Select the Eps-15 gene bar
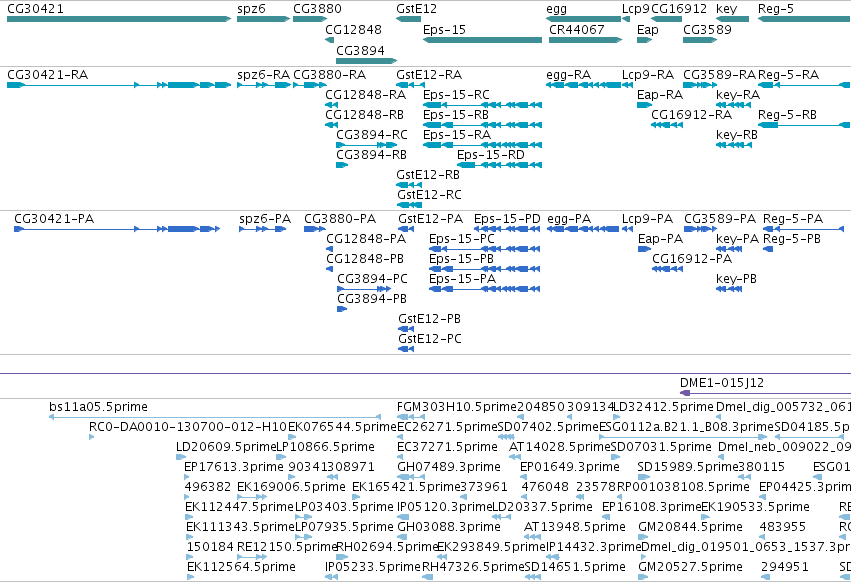The image size is (851, 582). (482, 40)
